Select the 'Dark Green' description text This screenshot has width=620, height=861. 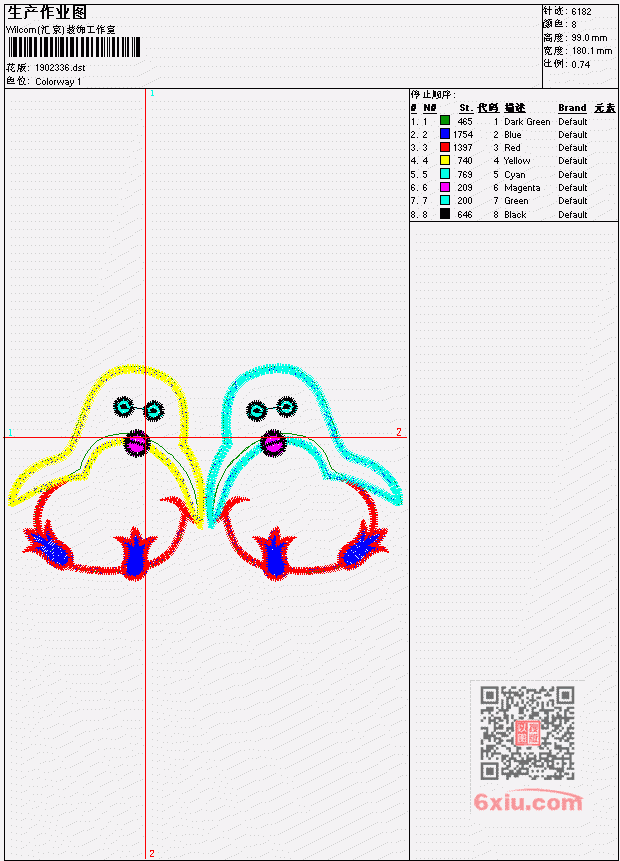tap(527, 121)
